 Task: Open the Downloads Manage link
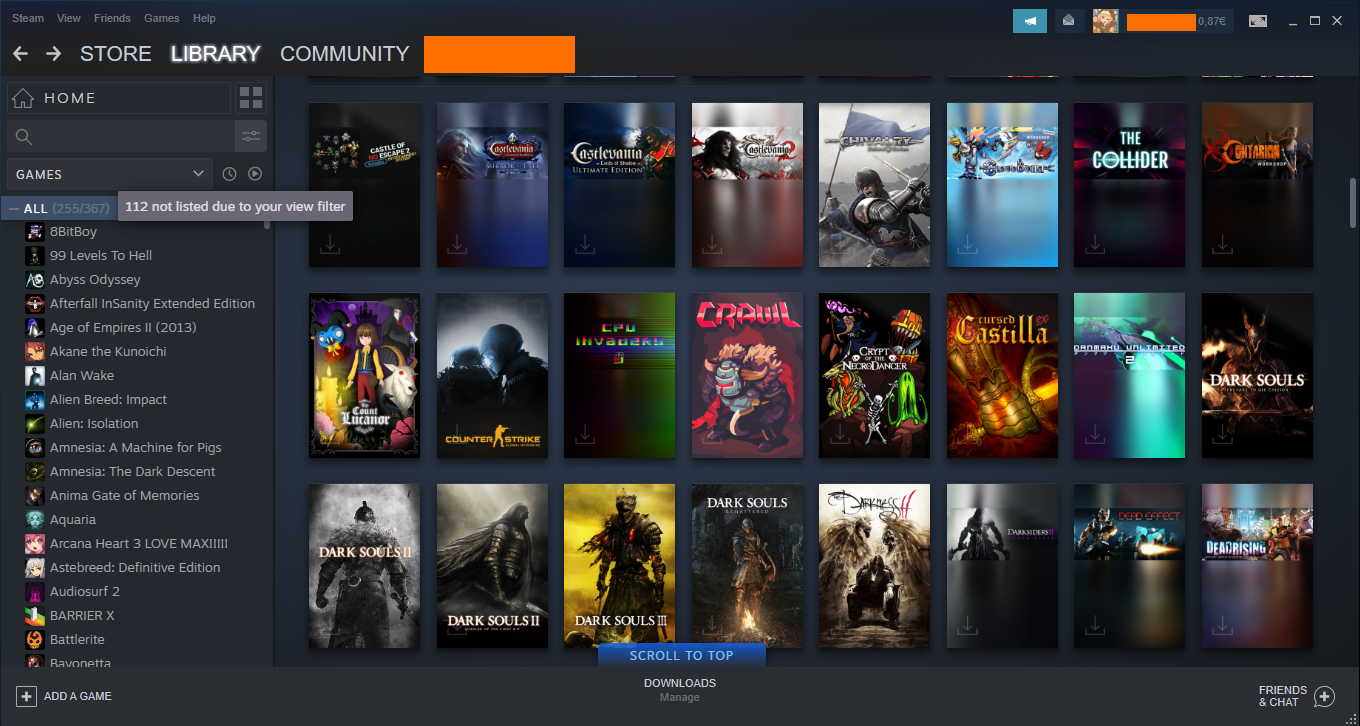pyautogui.click(x=680, y=697)
